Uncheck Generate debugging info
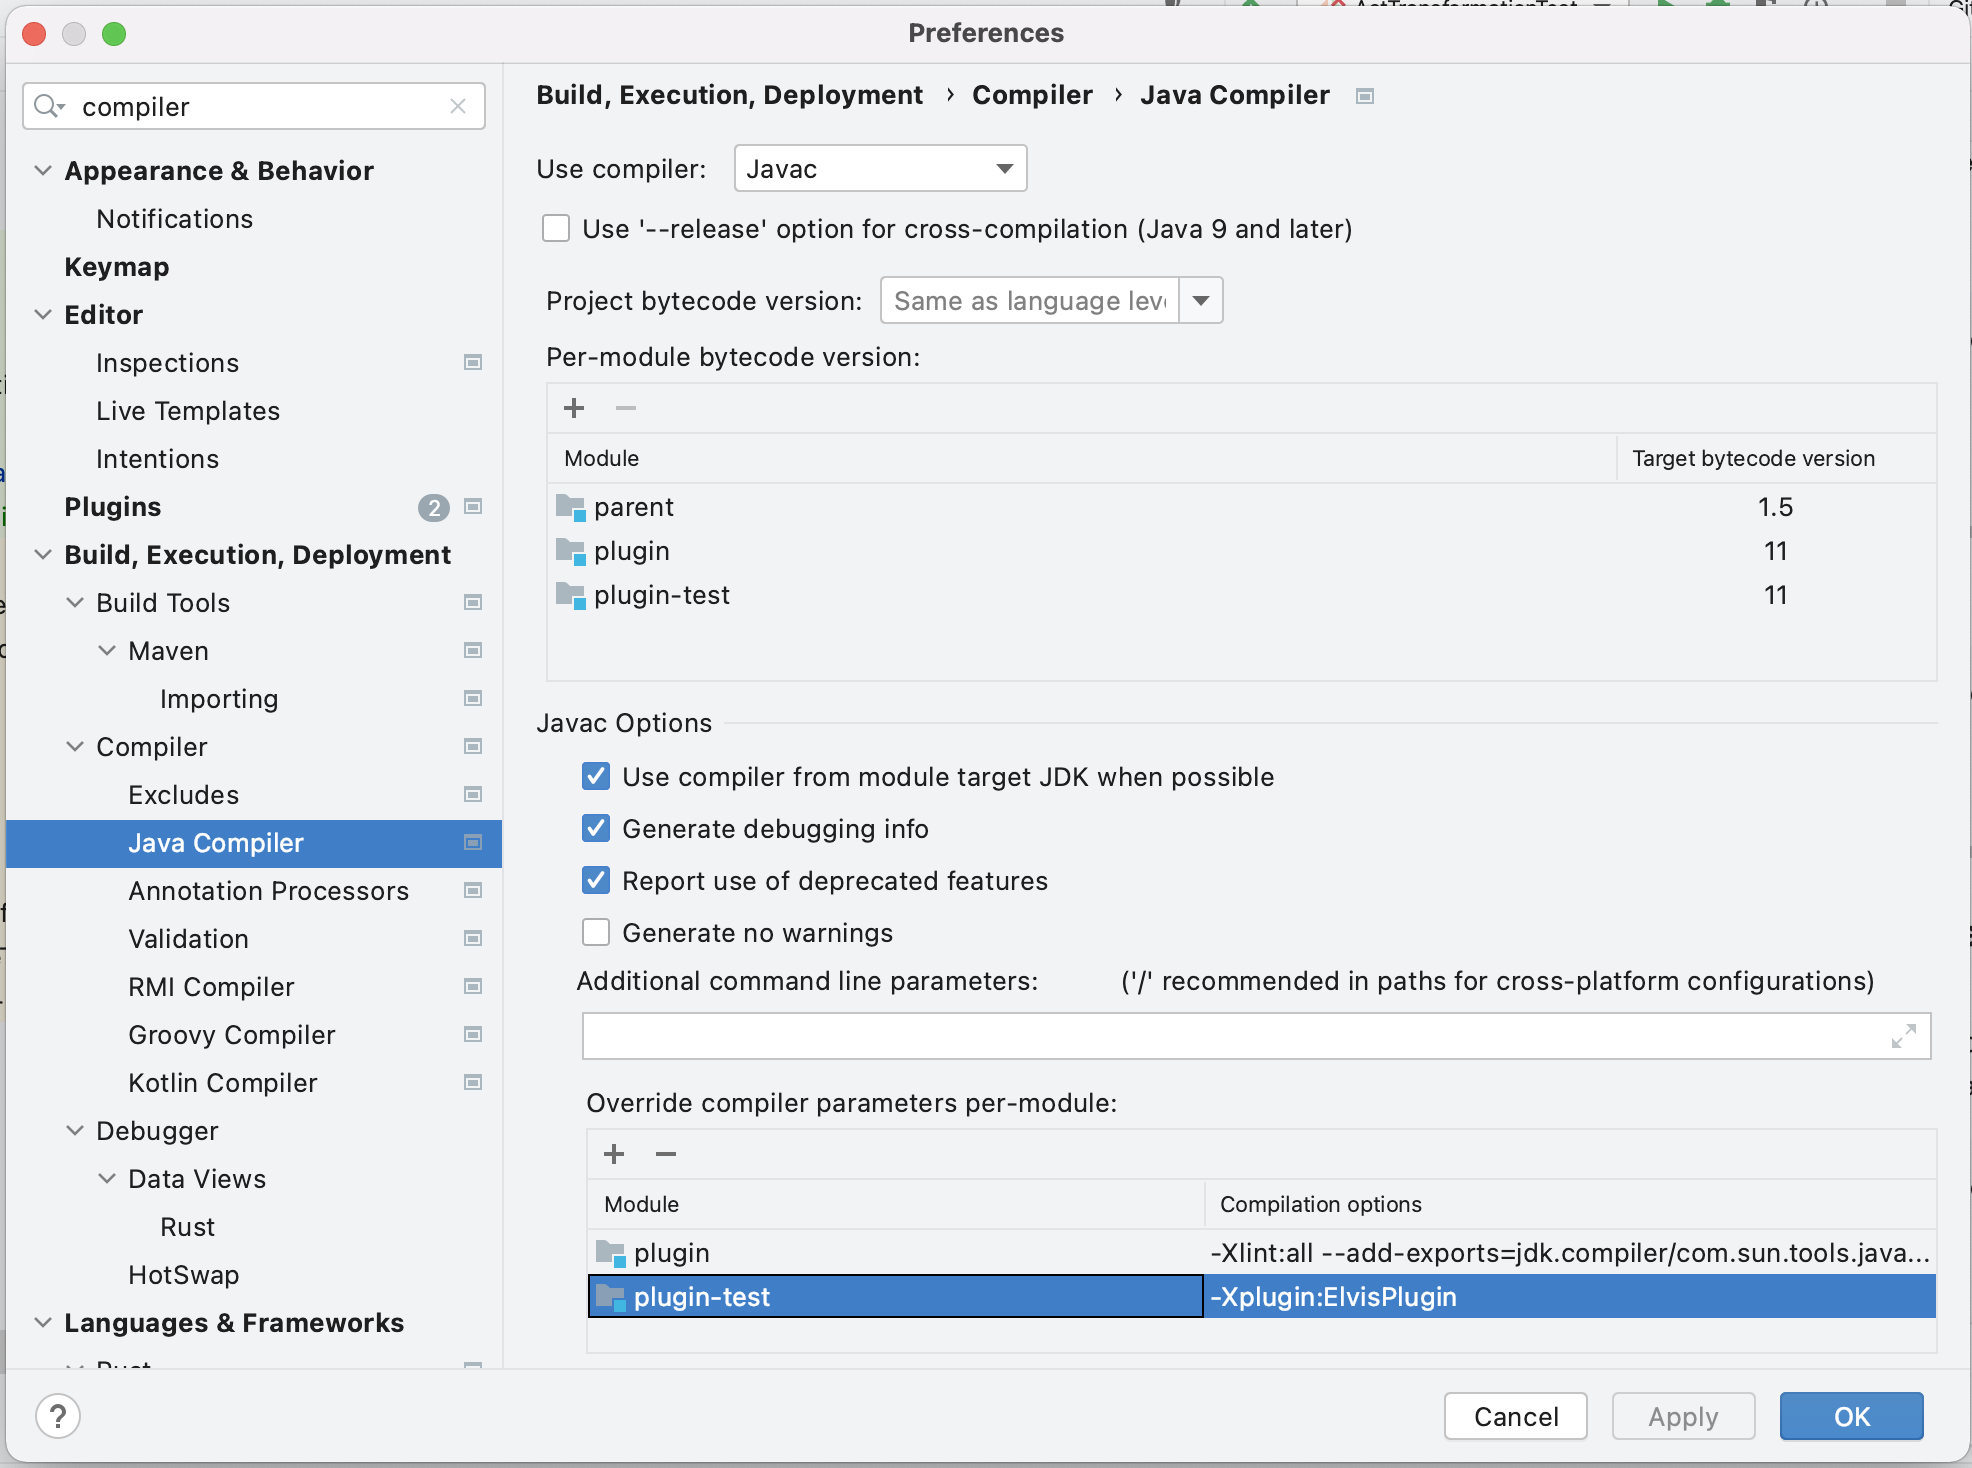Viewport: 1972px width, 1468px height. (596, 828)
